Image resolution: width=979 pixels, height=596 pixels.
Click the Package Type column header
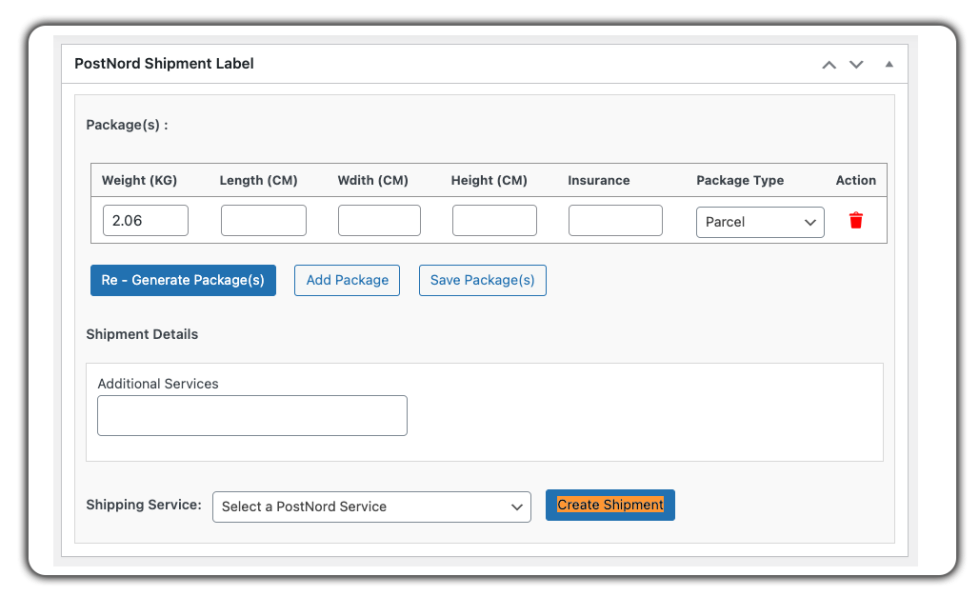click(740, 180)
